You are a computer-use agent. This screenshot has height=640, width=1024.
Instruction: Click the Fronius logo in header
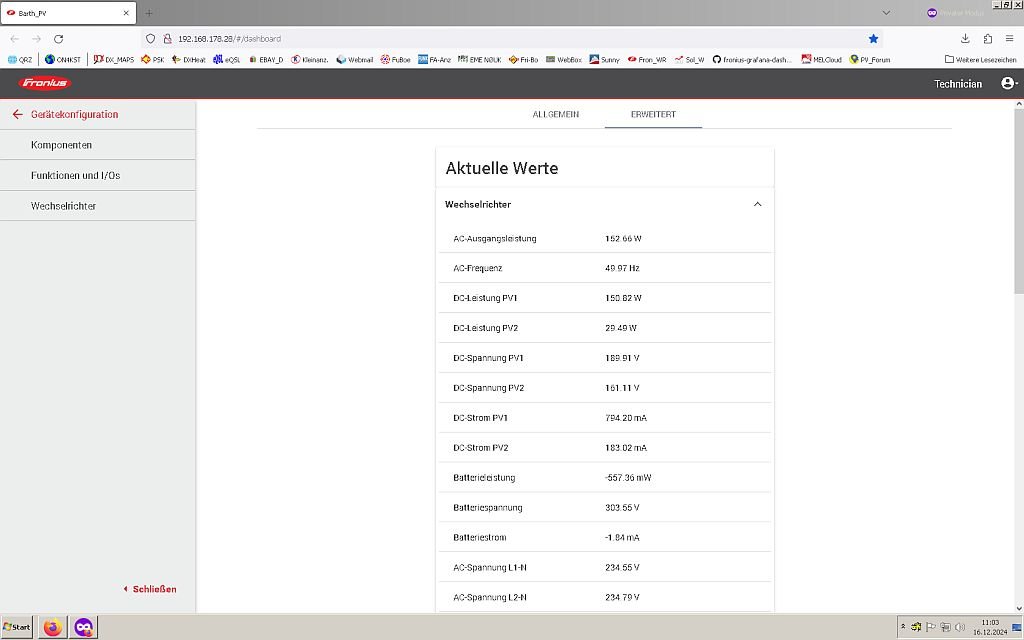point(45,83)
